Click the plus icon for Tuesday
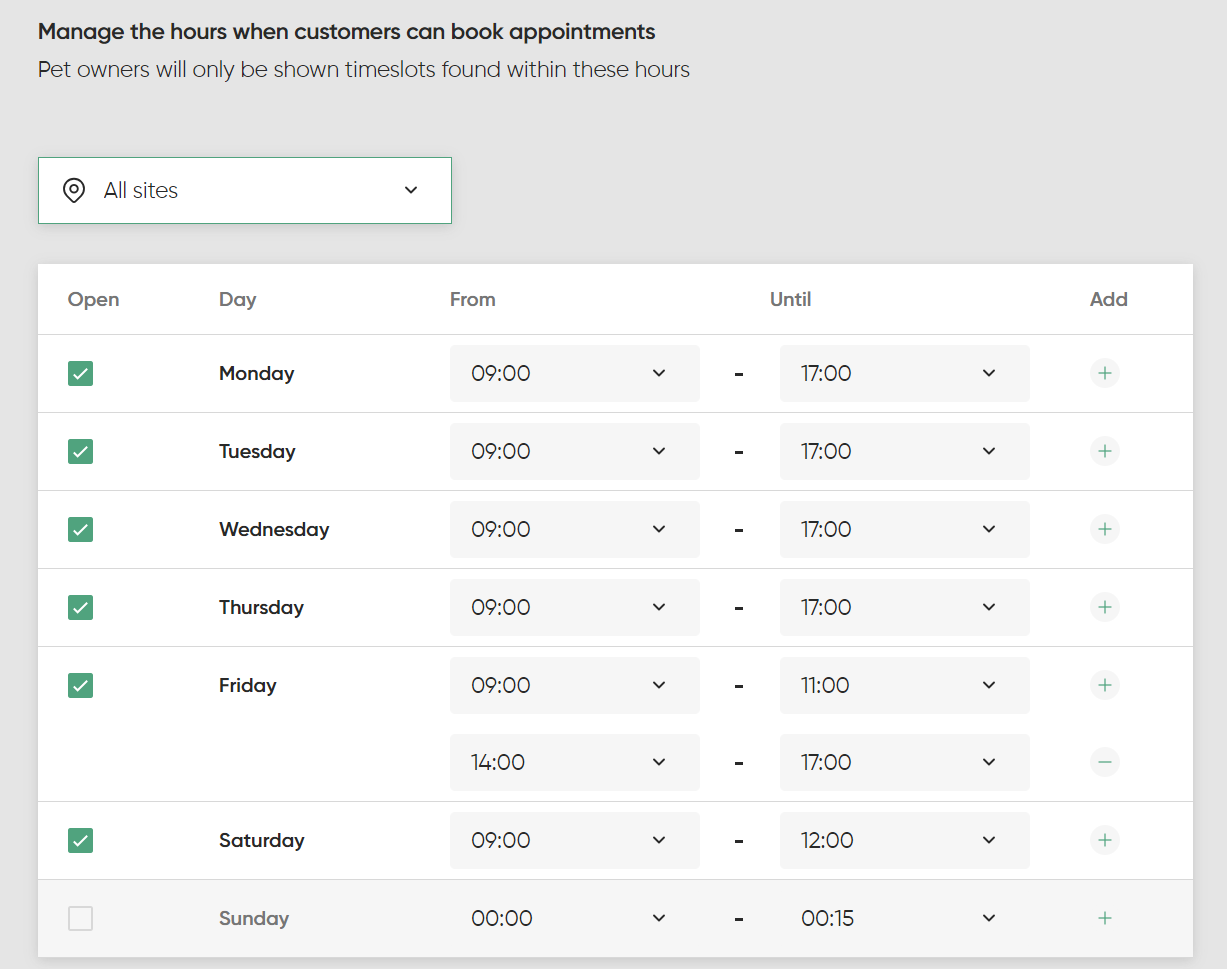Viewport: 1227px width, 969px height. [x=1104, y=452]
